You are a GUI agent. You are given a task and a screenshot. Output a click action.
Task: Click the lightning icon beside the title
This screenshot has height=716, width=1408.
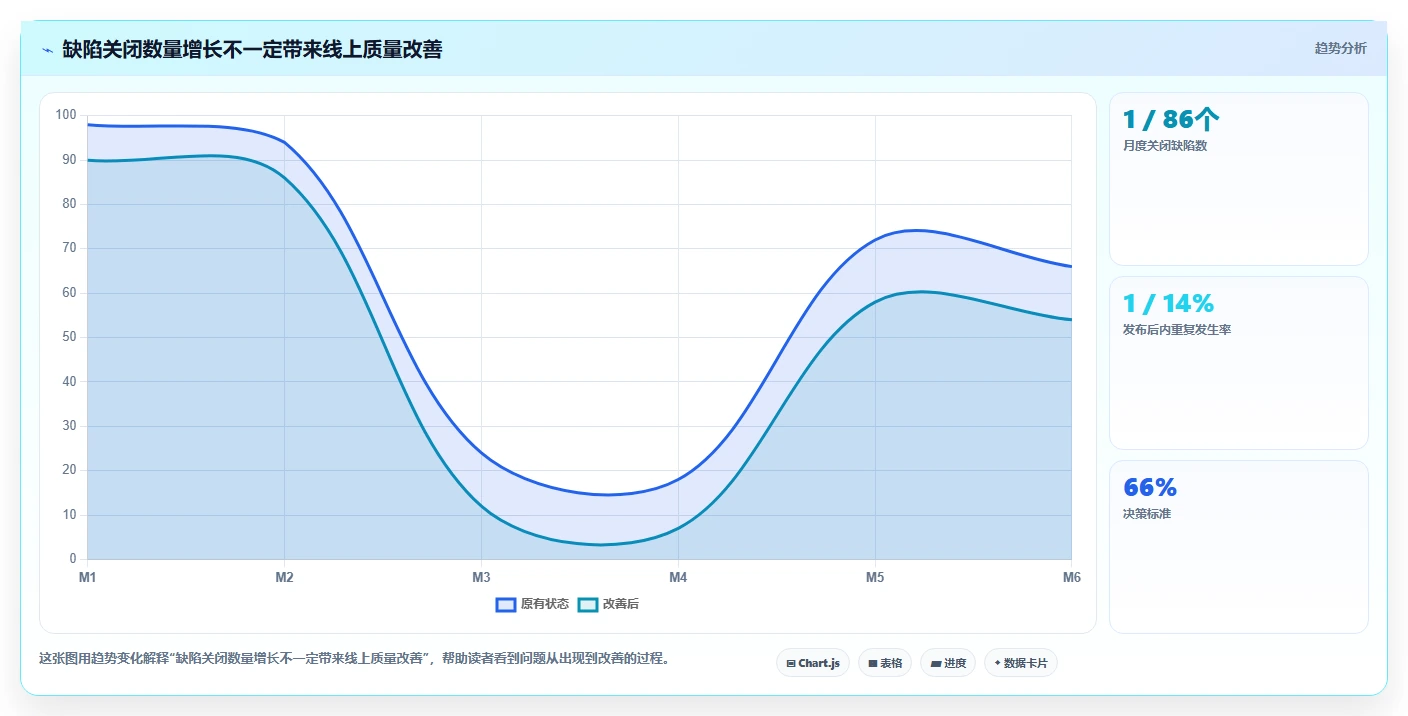[48, 50]
